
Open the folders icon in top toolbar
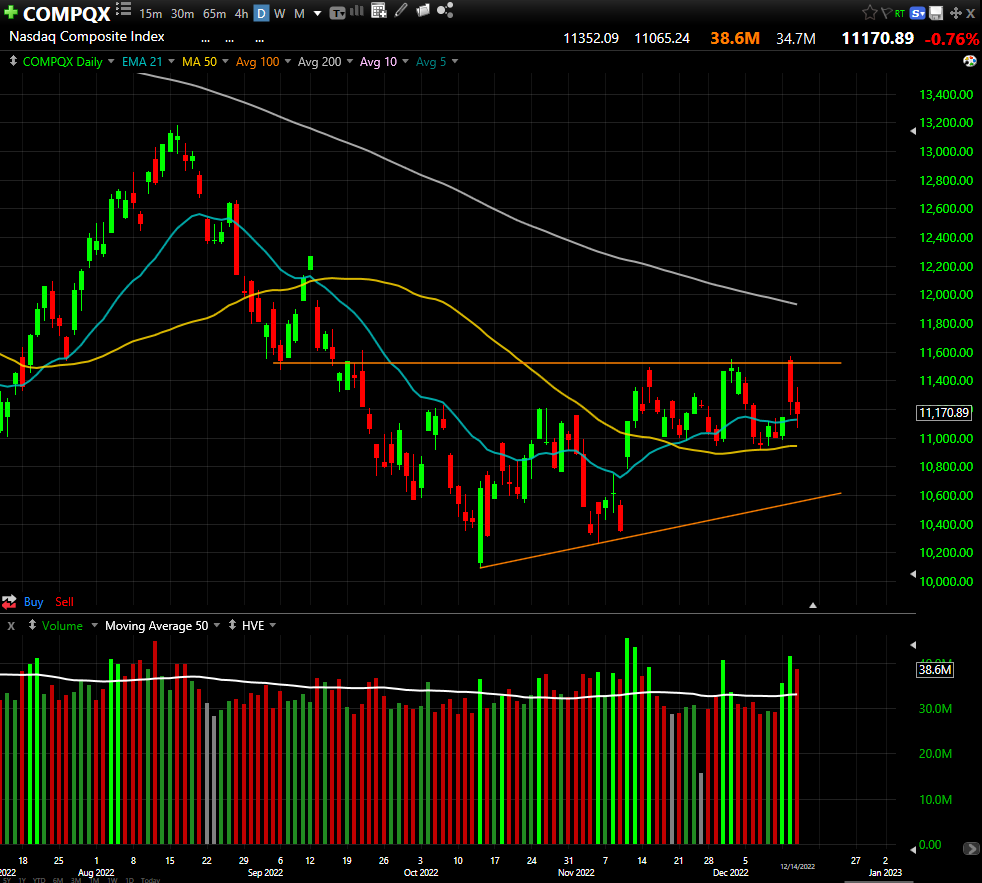pyautogui.click(x=423, y=11)
